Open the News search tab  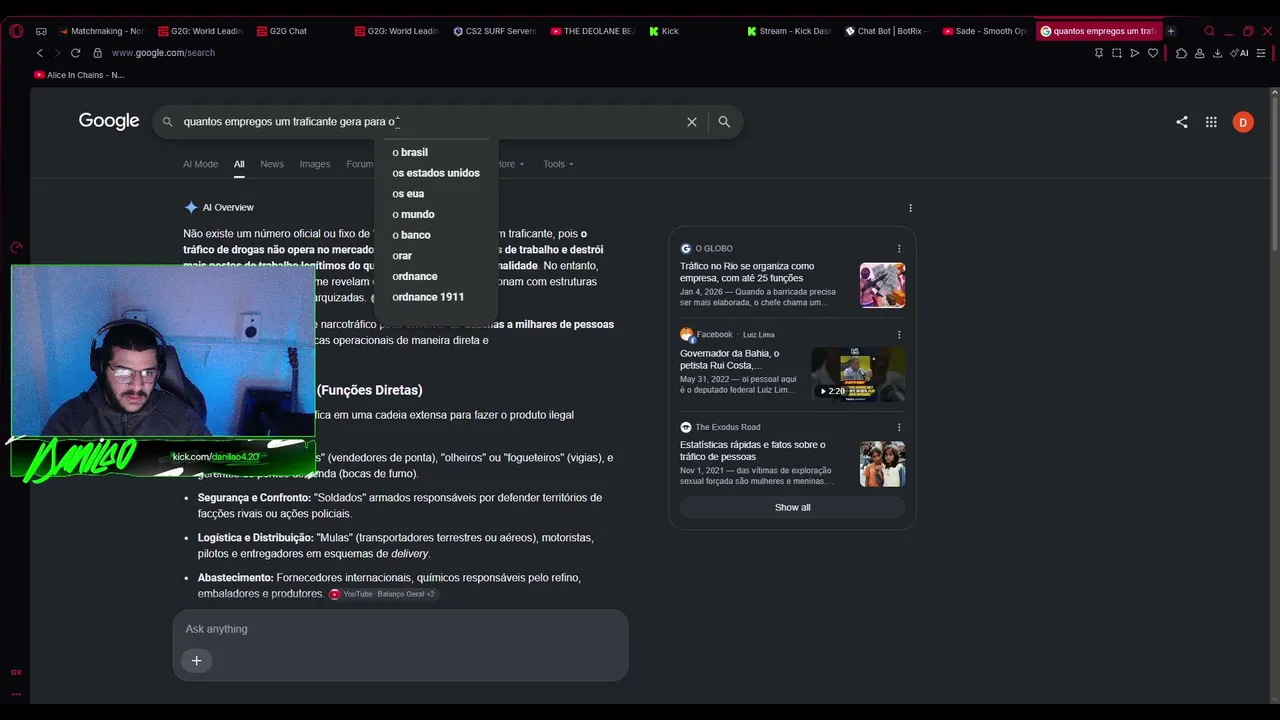pos(272,164)
